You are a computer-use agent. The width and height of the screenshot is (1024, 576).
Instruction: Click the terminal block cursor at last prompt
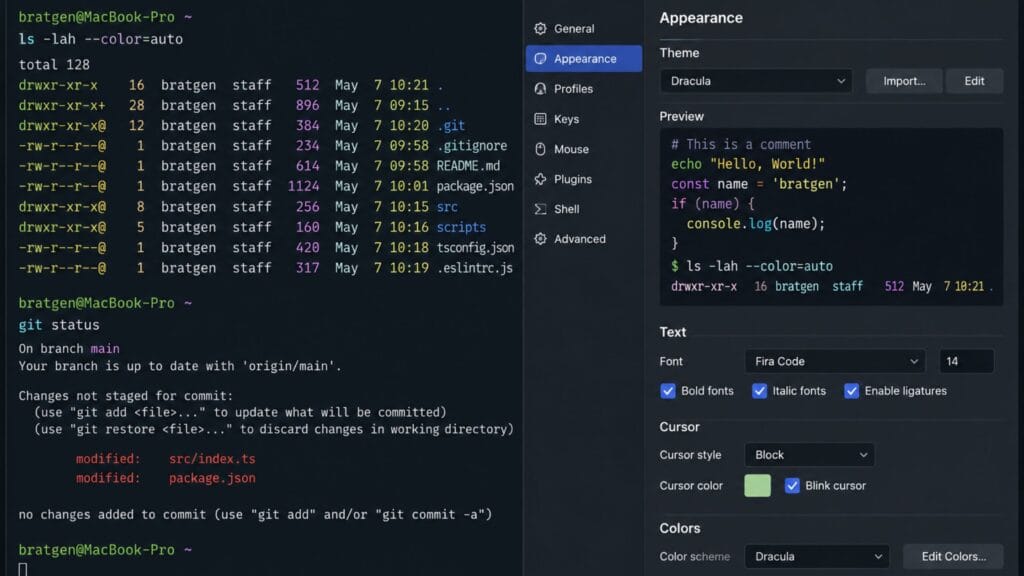coord(23,569)
